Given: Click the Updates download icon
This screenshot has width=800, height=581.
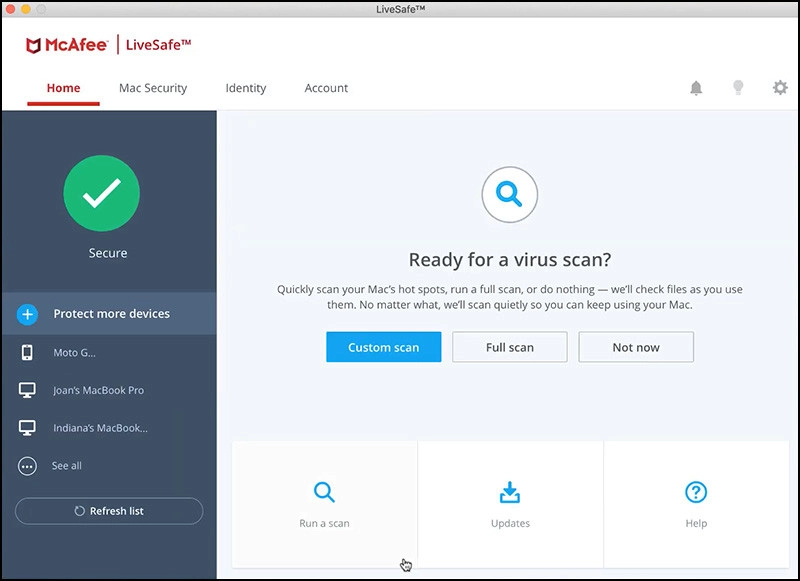Looking at the screenshot, I should (510, 492).
